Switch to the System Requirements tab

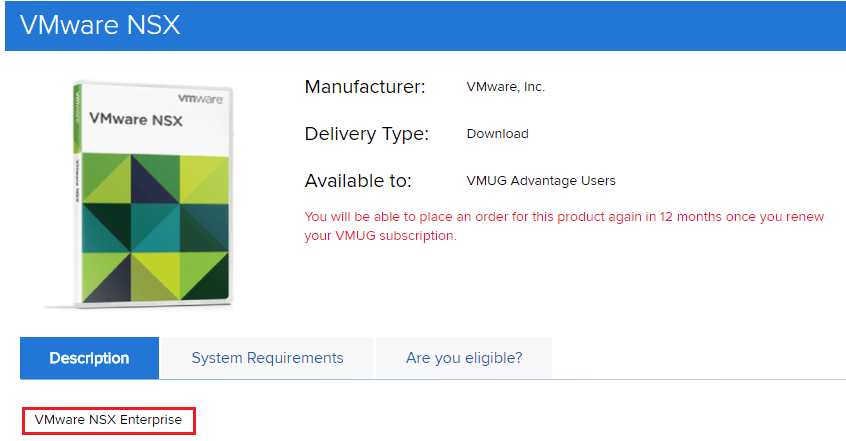(267, 358)
